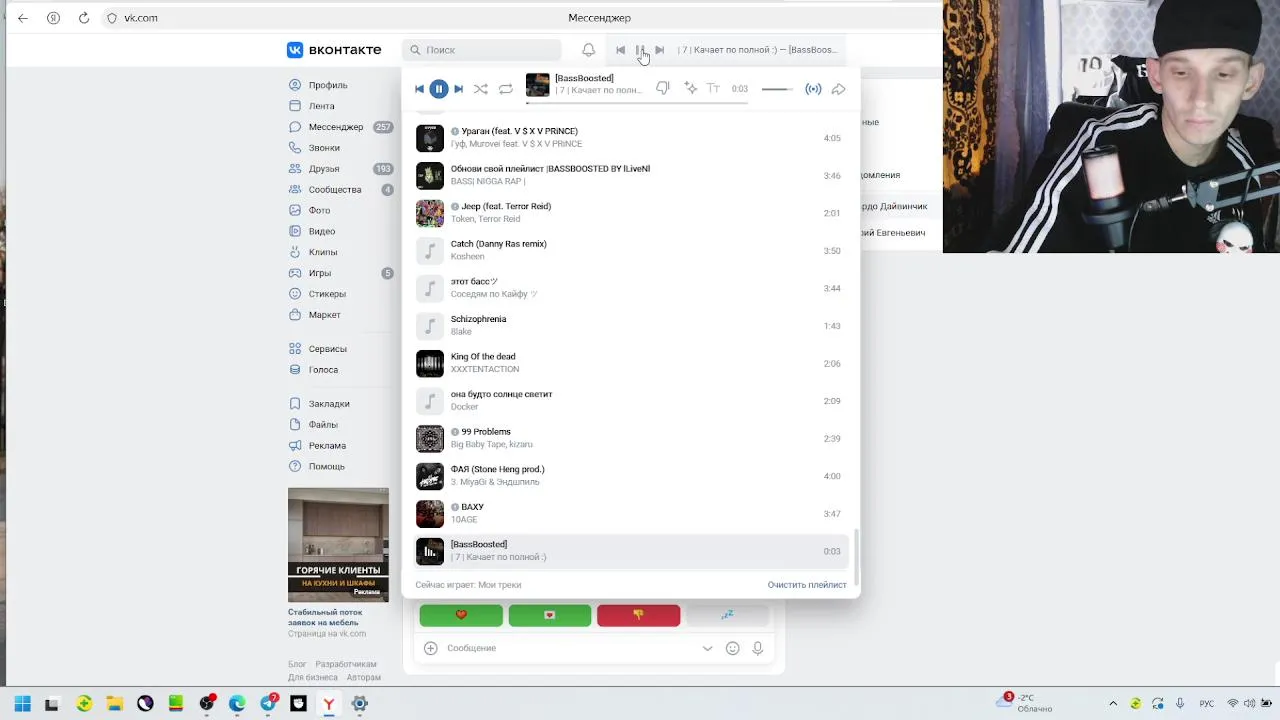Click the Мои треки link

[499, 585]
